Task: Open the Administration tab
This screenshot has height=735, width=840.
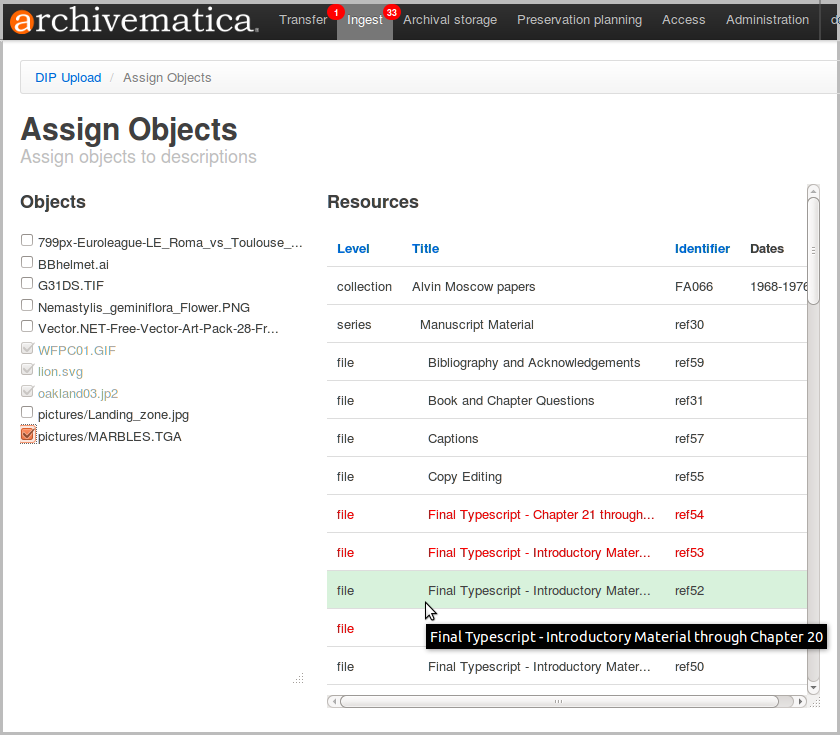Action: (x=767, y=20)
